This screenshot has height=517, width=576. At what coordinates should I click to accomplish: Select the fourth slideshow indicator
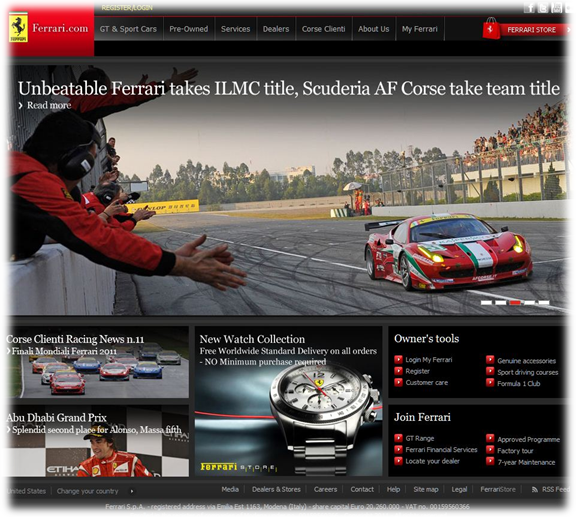pos(530,302)
